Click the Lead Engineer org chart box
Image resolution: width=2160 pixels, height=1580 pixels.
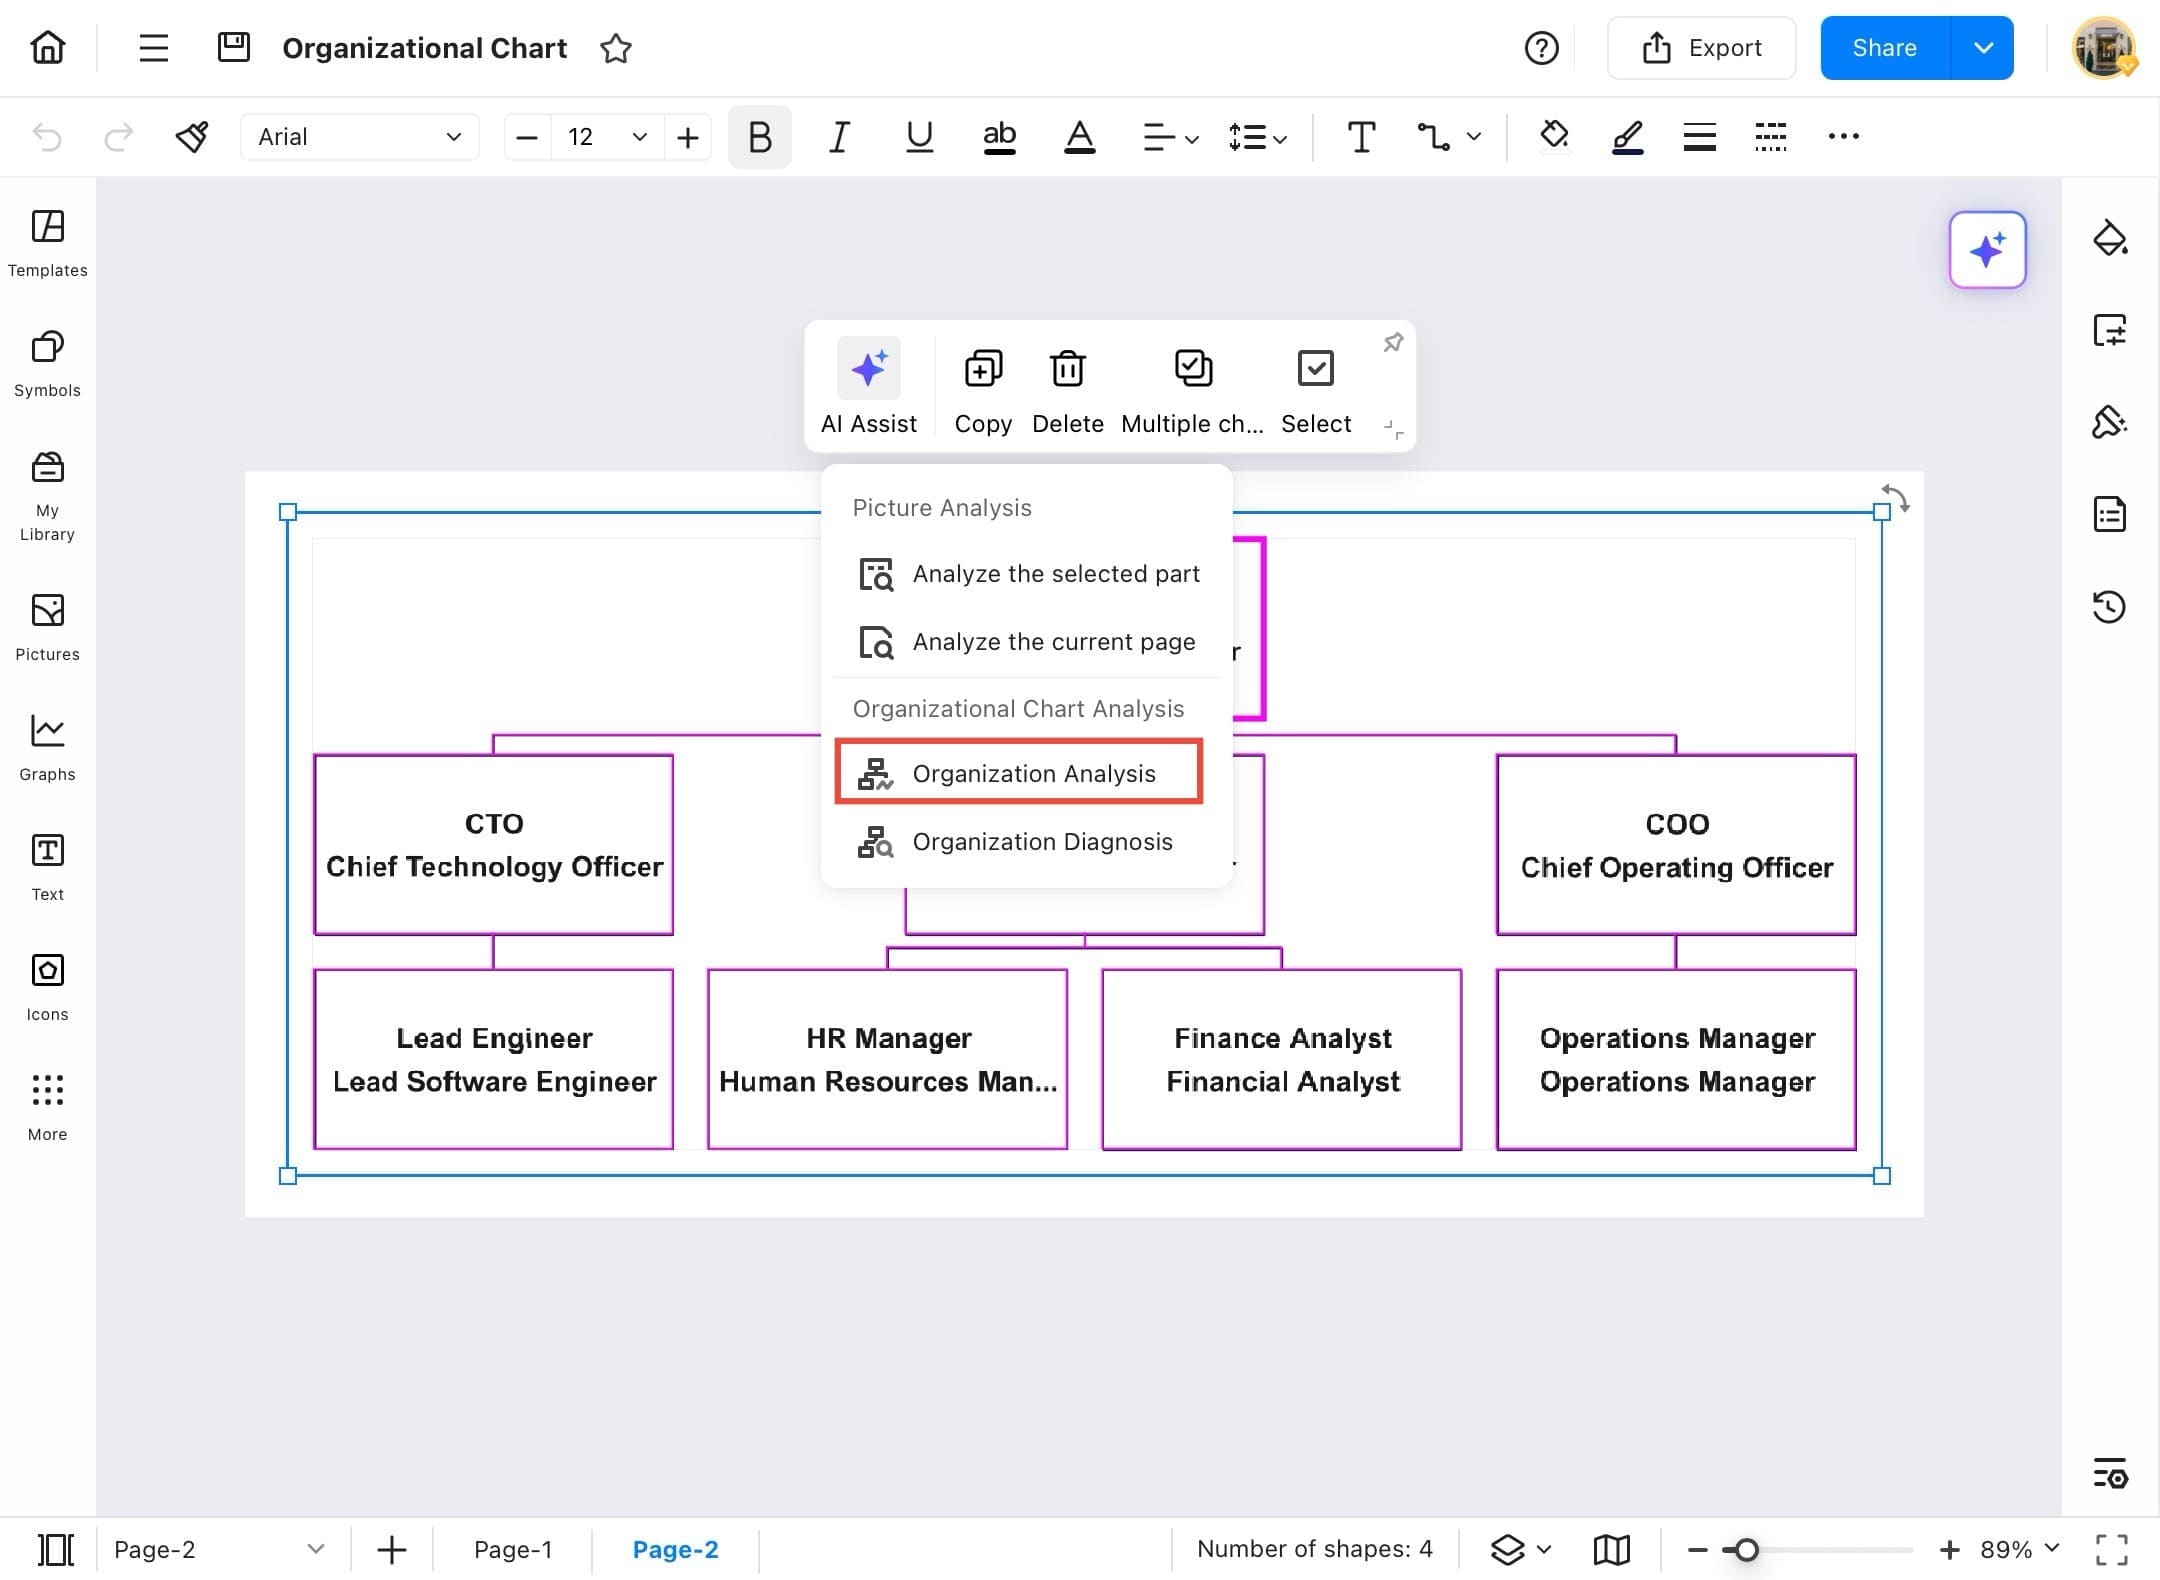coord(494,1059)
